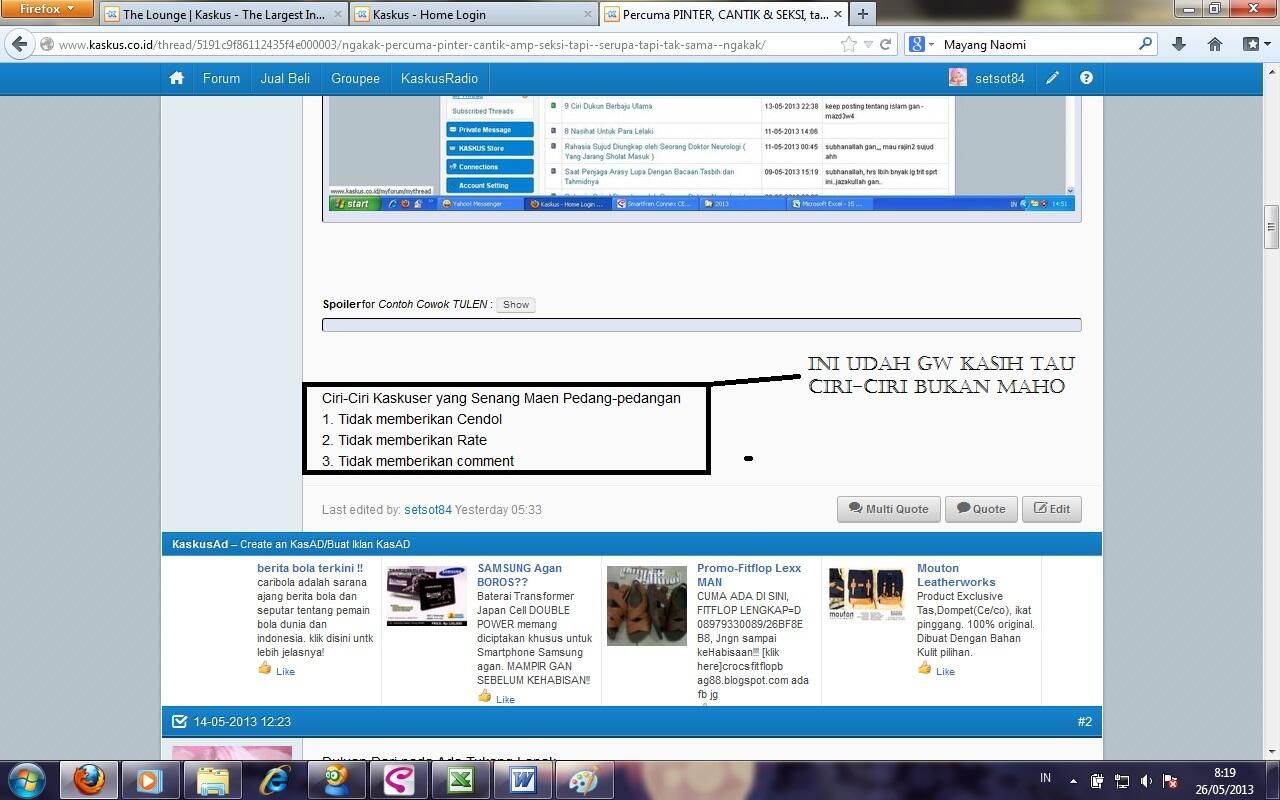1280x800 pixels.
Task: Click the Multi Quote button
Action: pyautogui.click(x=889, y=509)
